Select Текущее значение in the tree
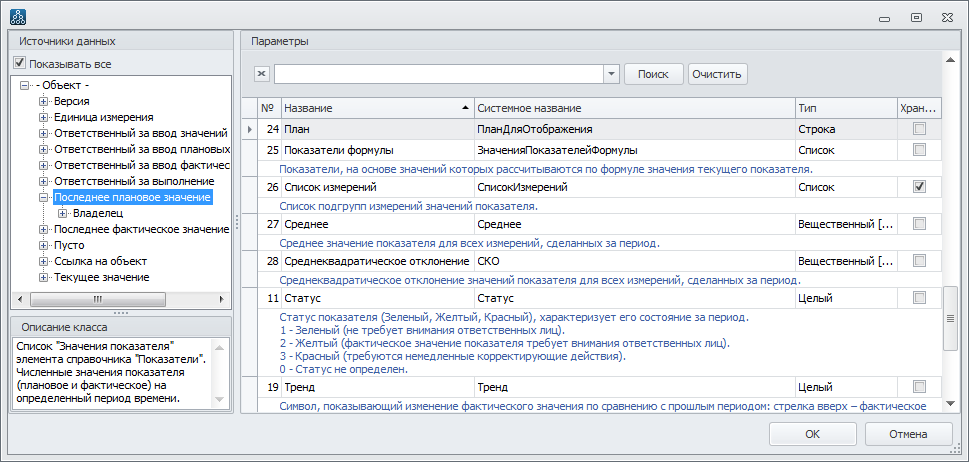The image size is (969, 462). [x=101, y=277]
